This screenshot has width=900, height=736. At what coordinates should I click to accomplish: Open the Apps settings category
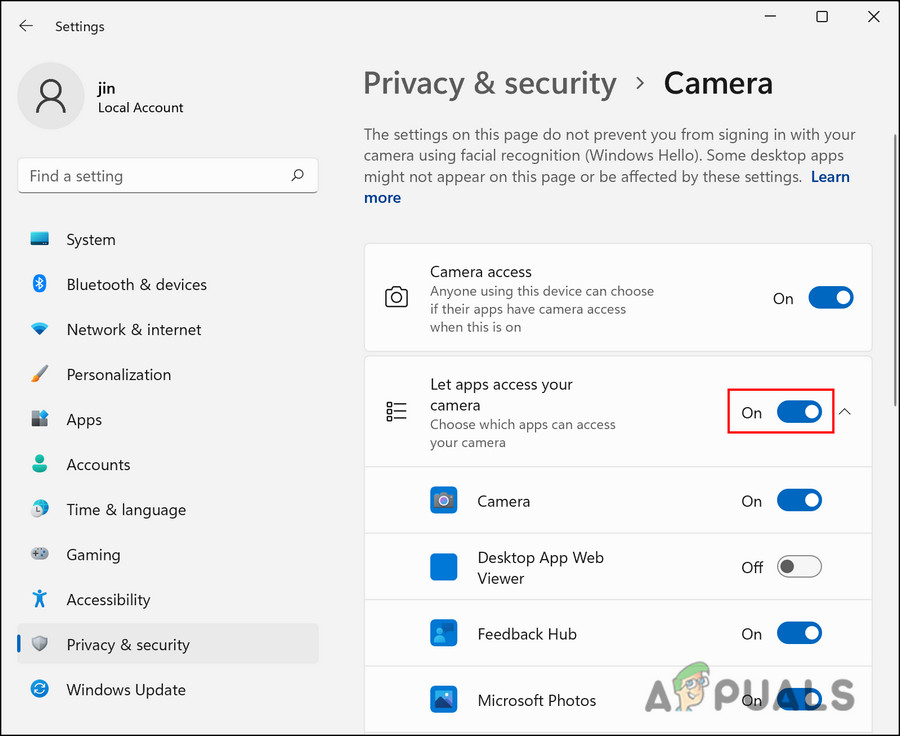(84, 420)
